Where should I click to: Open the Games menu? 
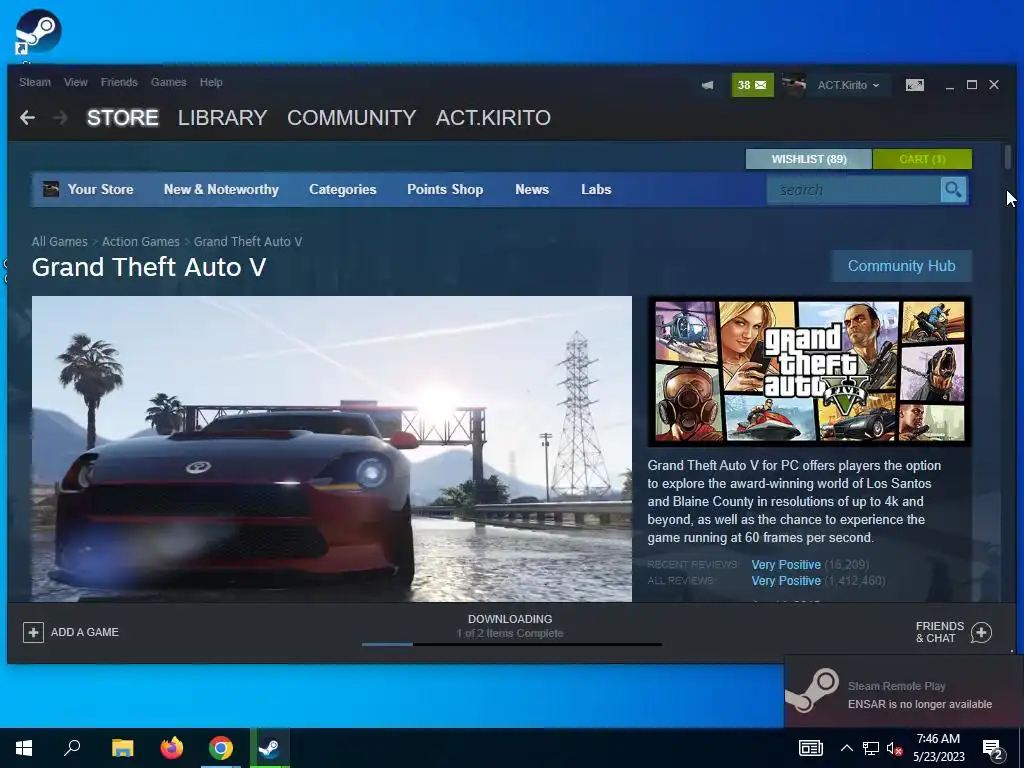coord(168,82)
